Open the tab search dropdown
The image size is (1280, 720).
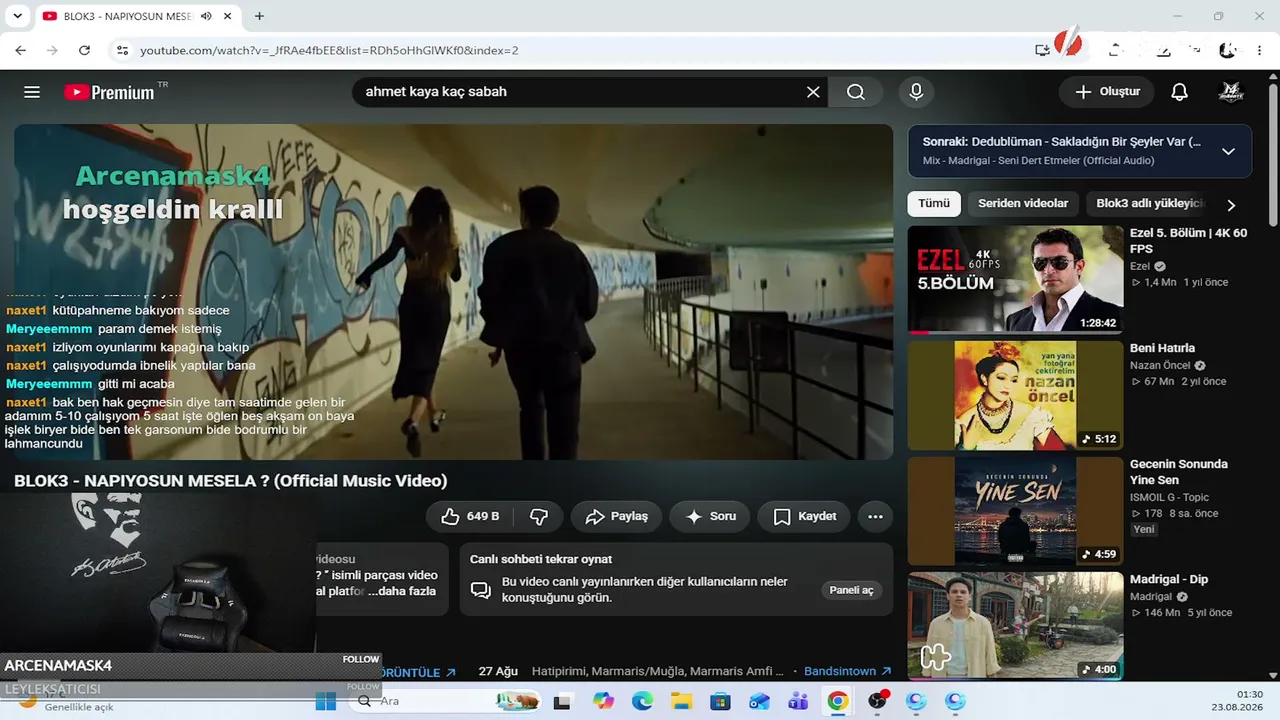(17, 16)
